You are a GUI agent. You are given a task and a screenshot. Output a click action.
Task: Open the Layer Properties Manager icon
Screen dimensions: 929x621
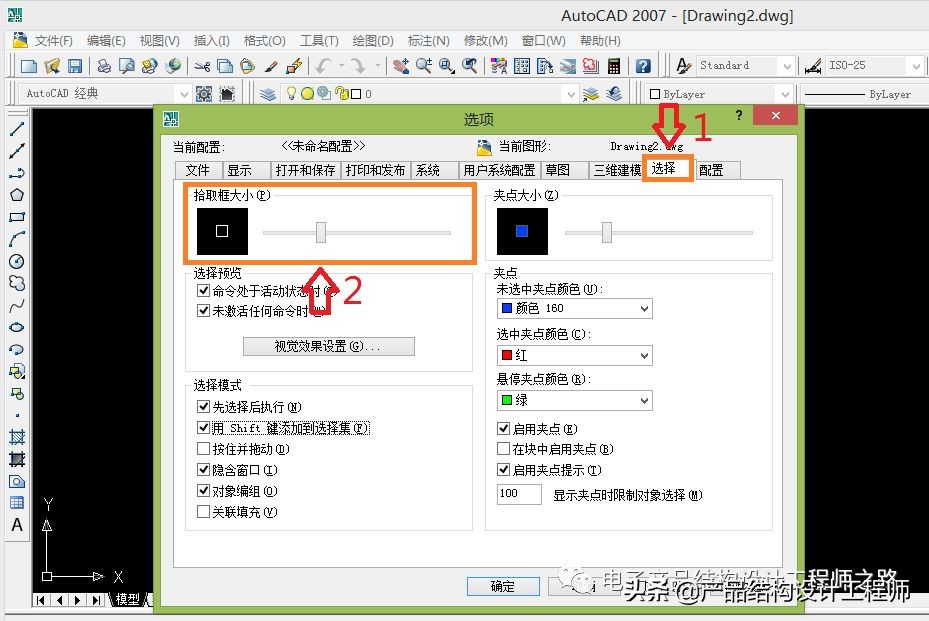[268, 94]
